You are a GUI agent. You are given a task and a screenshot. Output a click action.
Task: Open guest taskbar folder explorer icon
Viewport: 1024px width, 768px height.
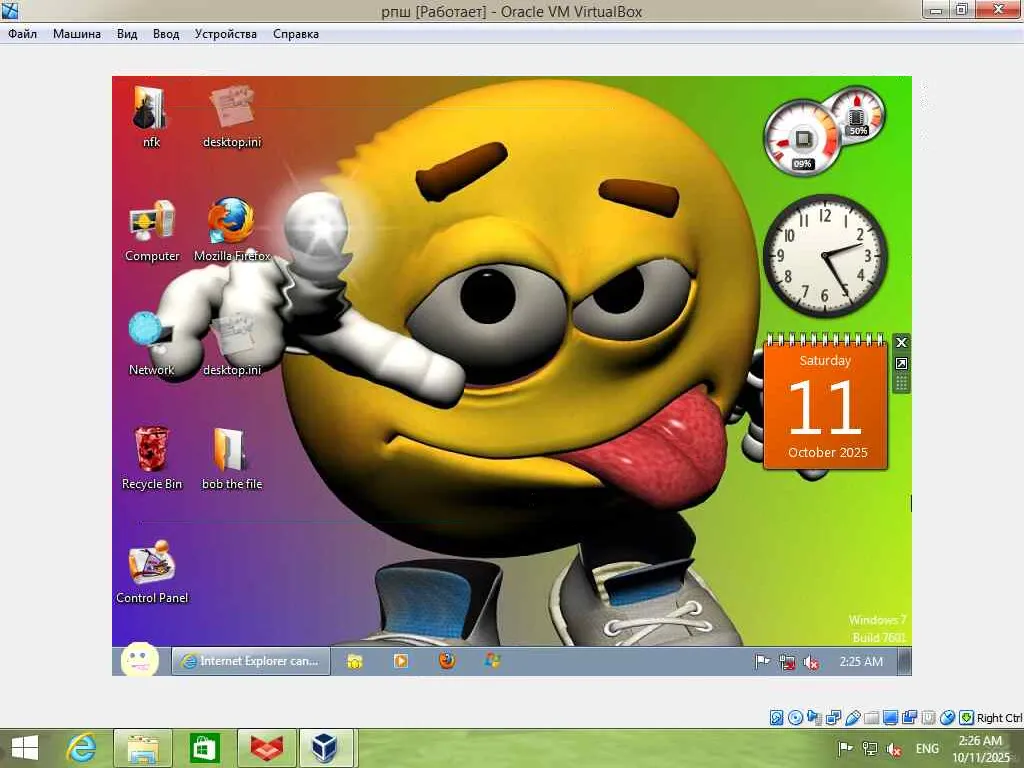[355, 661]
